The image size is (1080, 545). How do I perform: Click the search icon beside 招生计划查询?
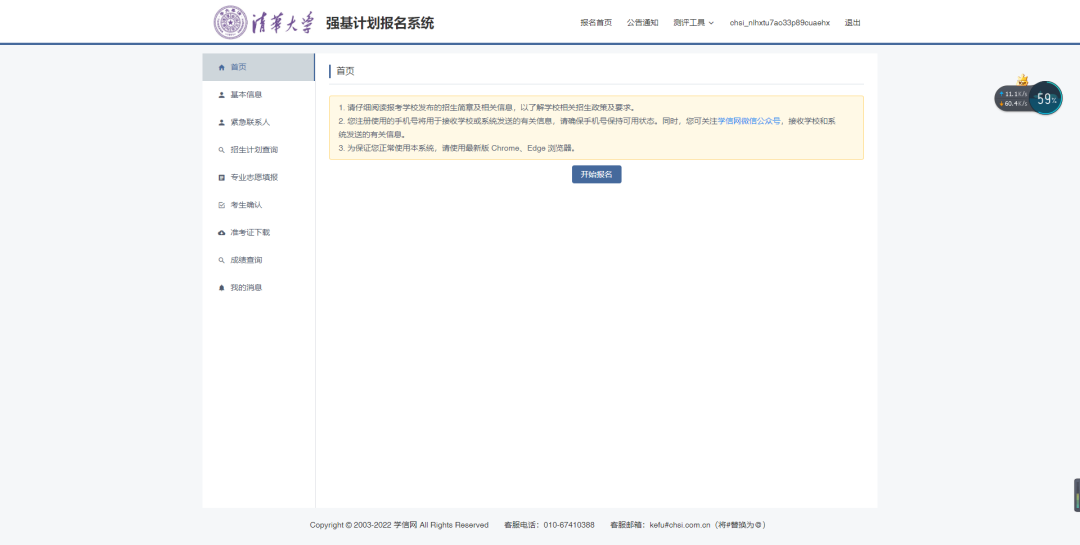tap(221, 150)
